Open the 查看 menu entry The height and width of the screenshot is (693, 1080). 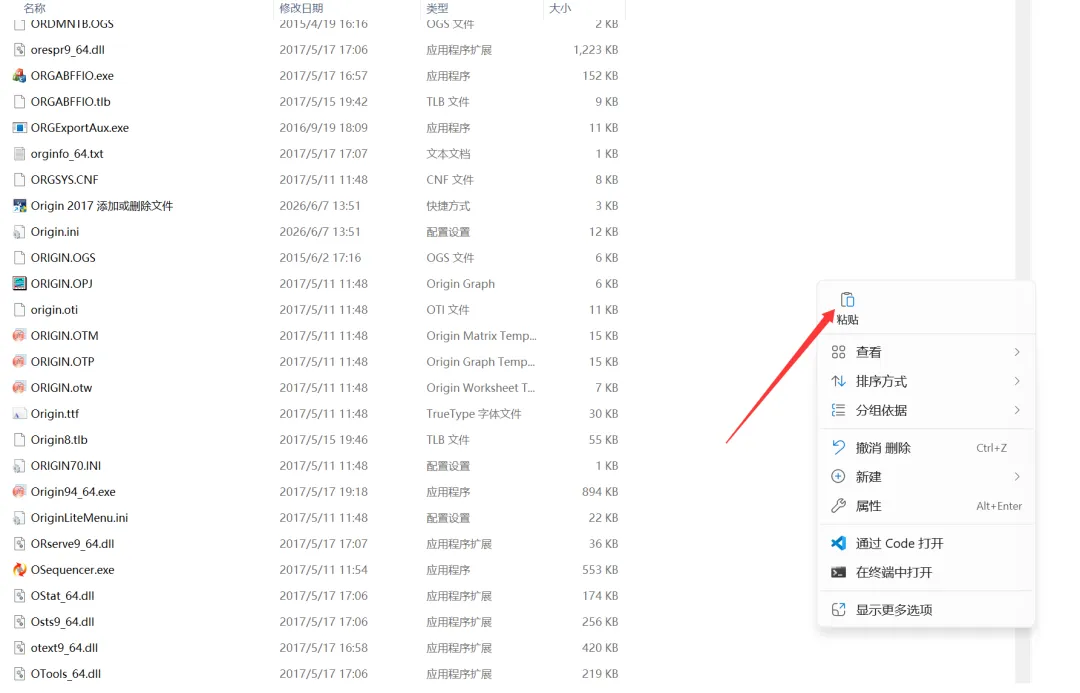click(926, 352)
